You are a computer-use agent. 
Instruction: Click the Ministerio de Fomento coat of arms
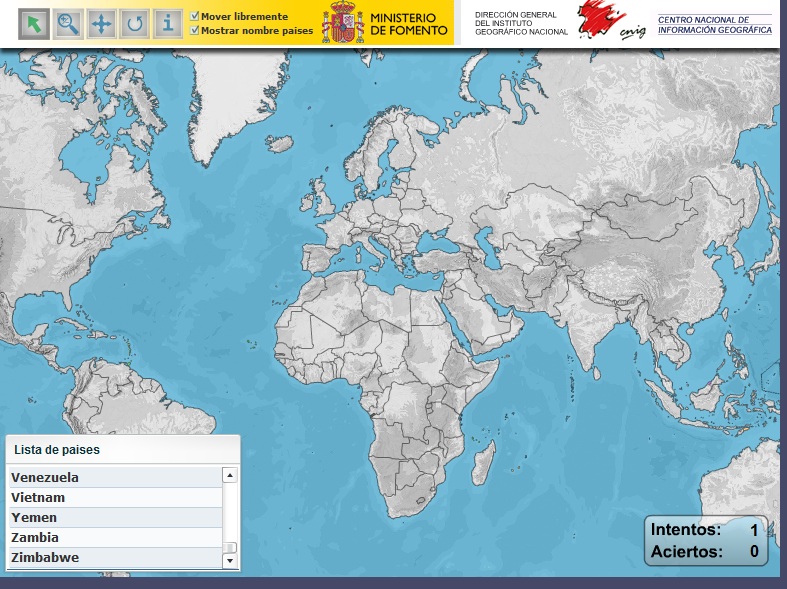[343, 23]
